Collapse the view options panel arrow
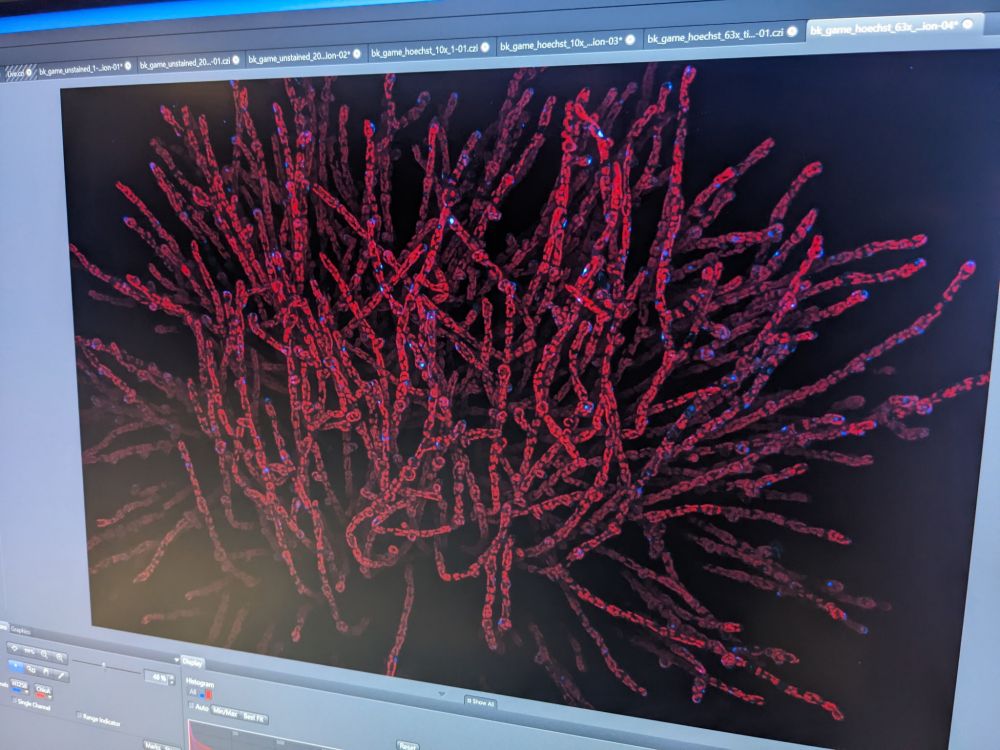Image resolution: width=1000 pixels, height=750 pixels. [177, 659]
